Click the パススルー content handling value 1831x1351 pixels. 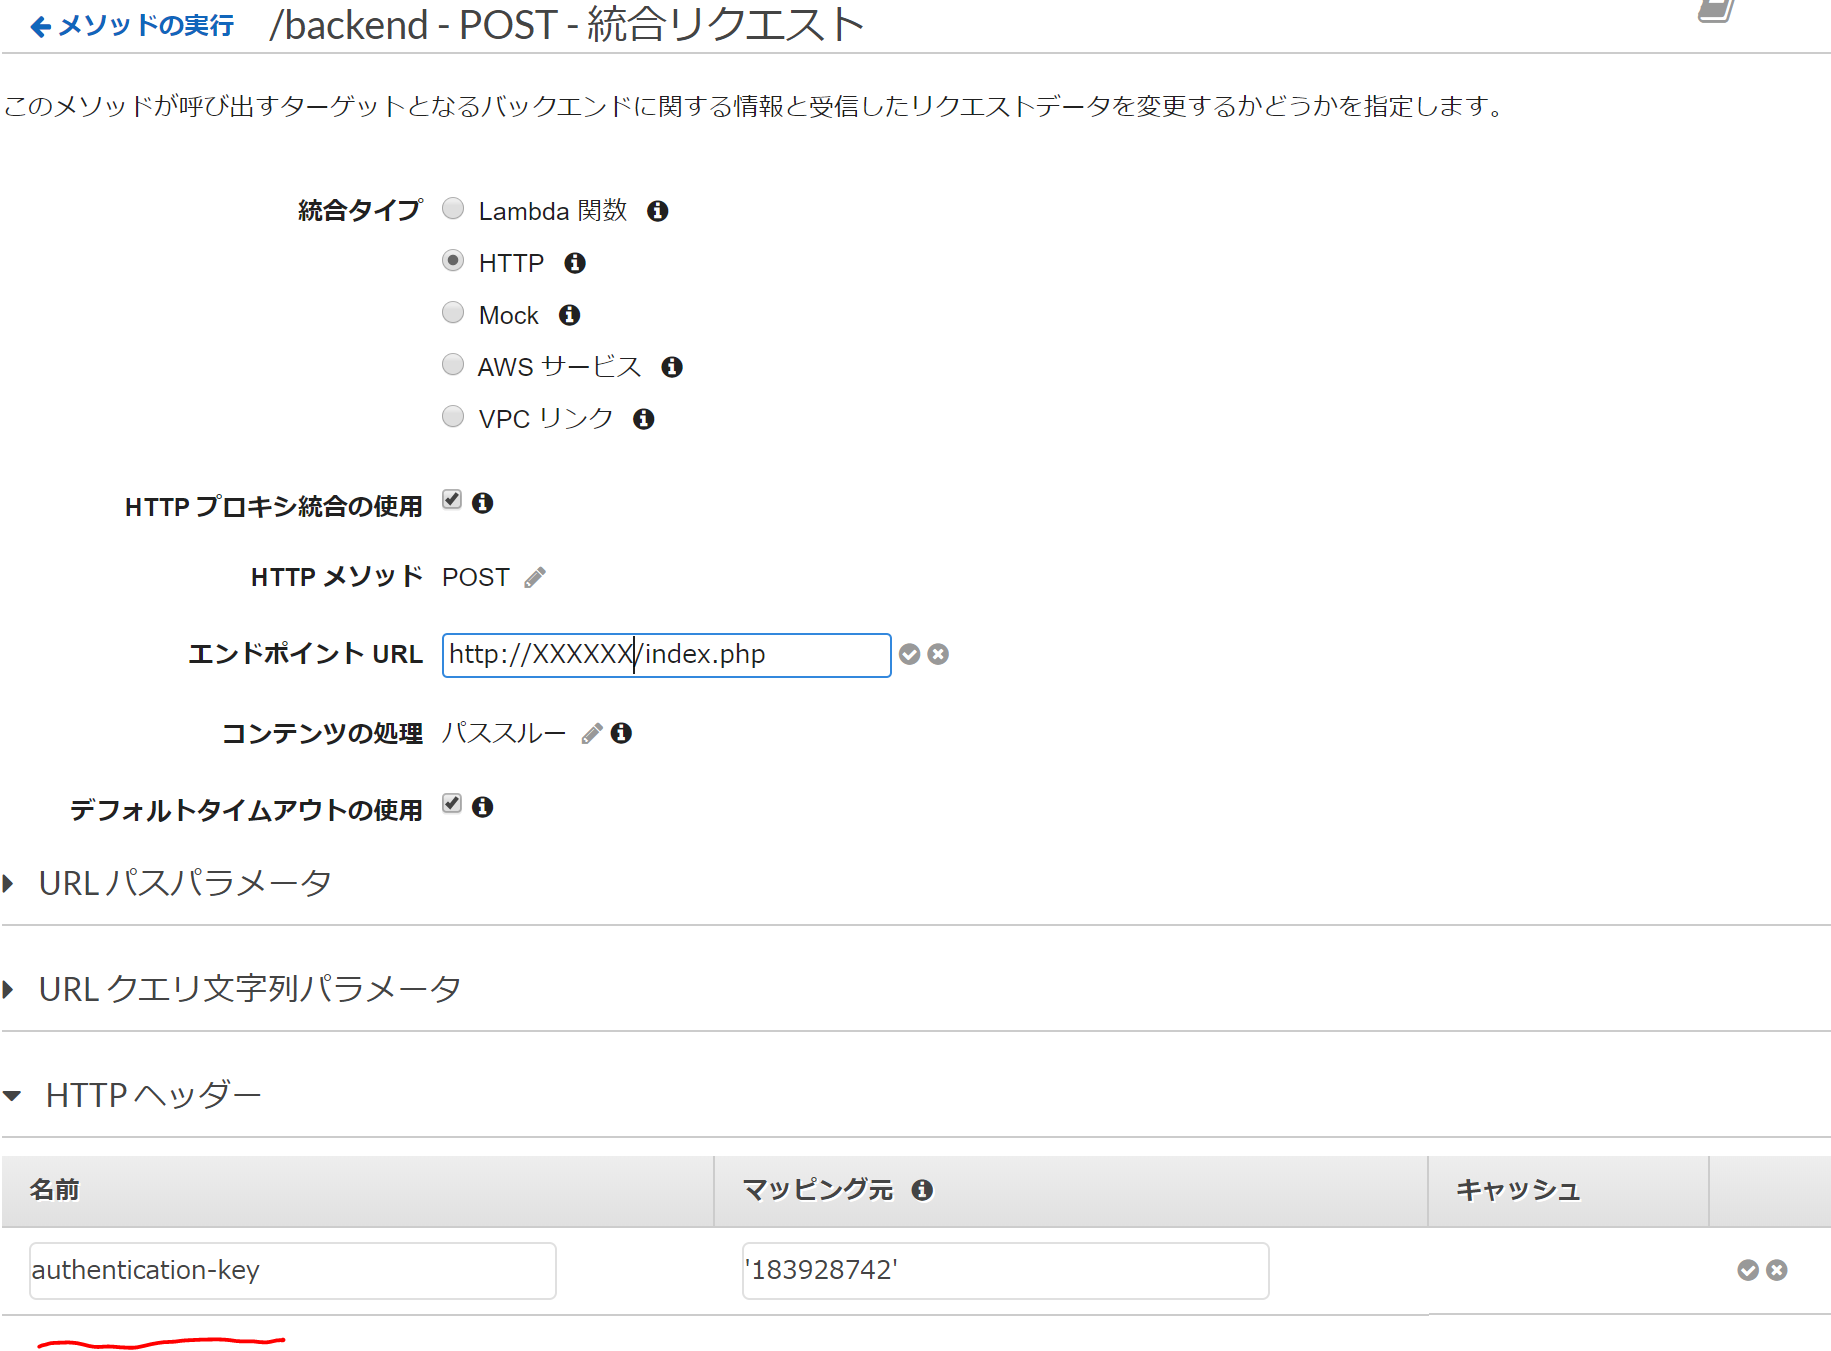click(504, 733)
